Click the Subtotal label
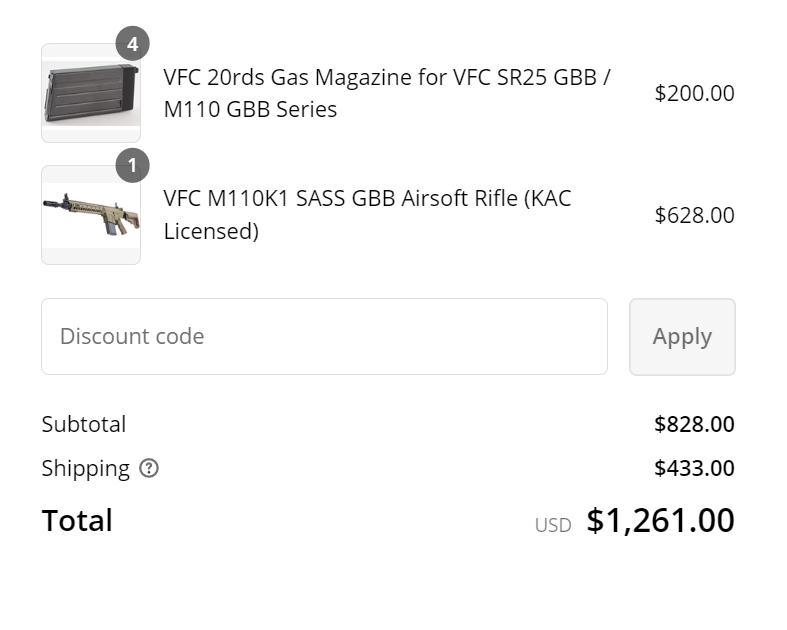Viewport: 787px width, 630px height. pos(84,424)
